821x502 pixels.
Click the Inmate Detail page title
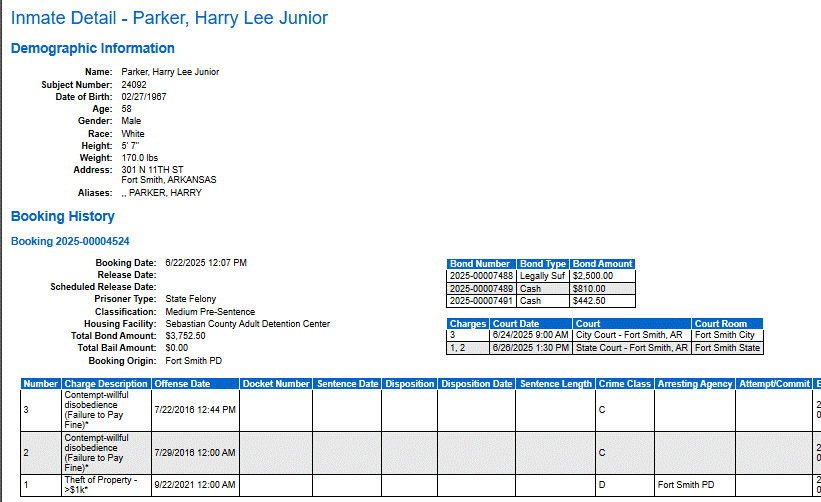click(x=169, y=18)
